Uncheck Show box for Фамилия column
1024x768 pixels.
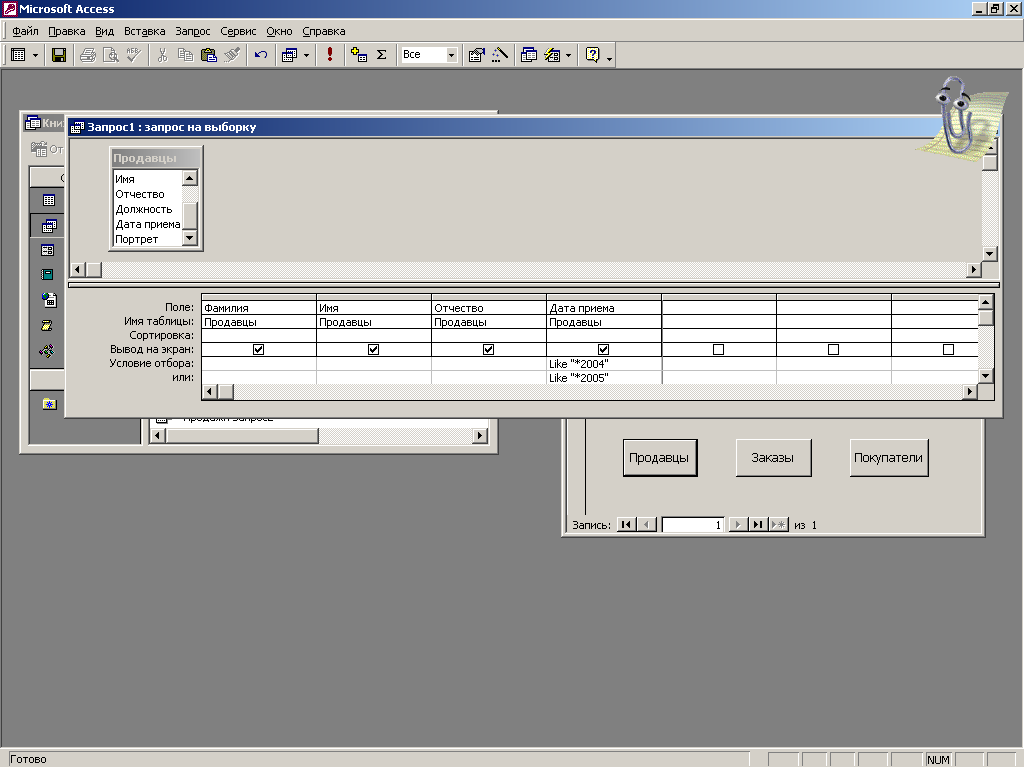(x=259, y=349)
